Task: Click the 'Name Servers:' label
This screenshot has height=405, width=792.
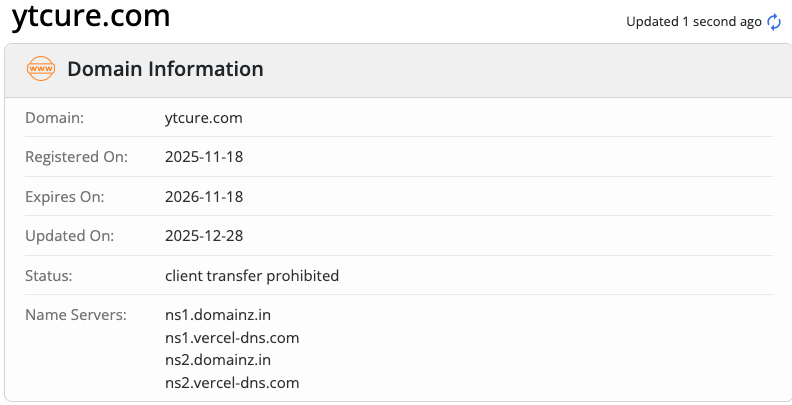Action: [76, 315]
